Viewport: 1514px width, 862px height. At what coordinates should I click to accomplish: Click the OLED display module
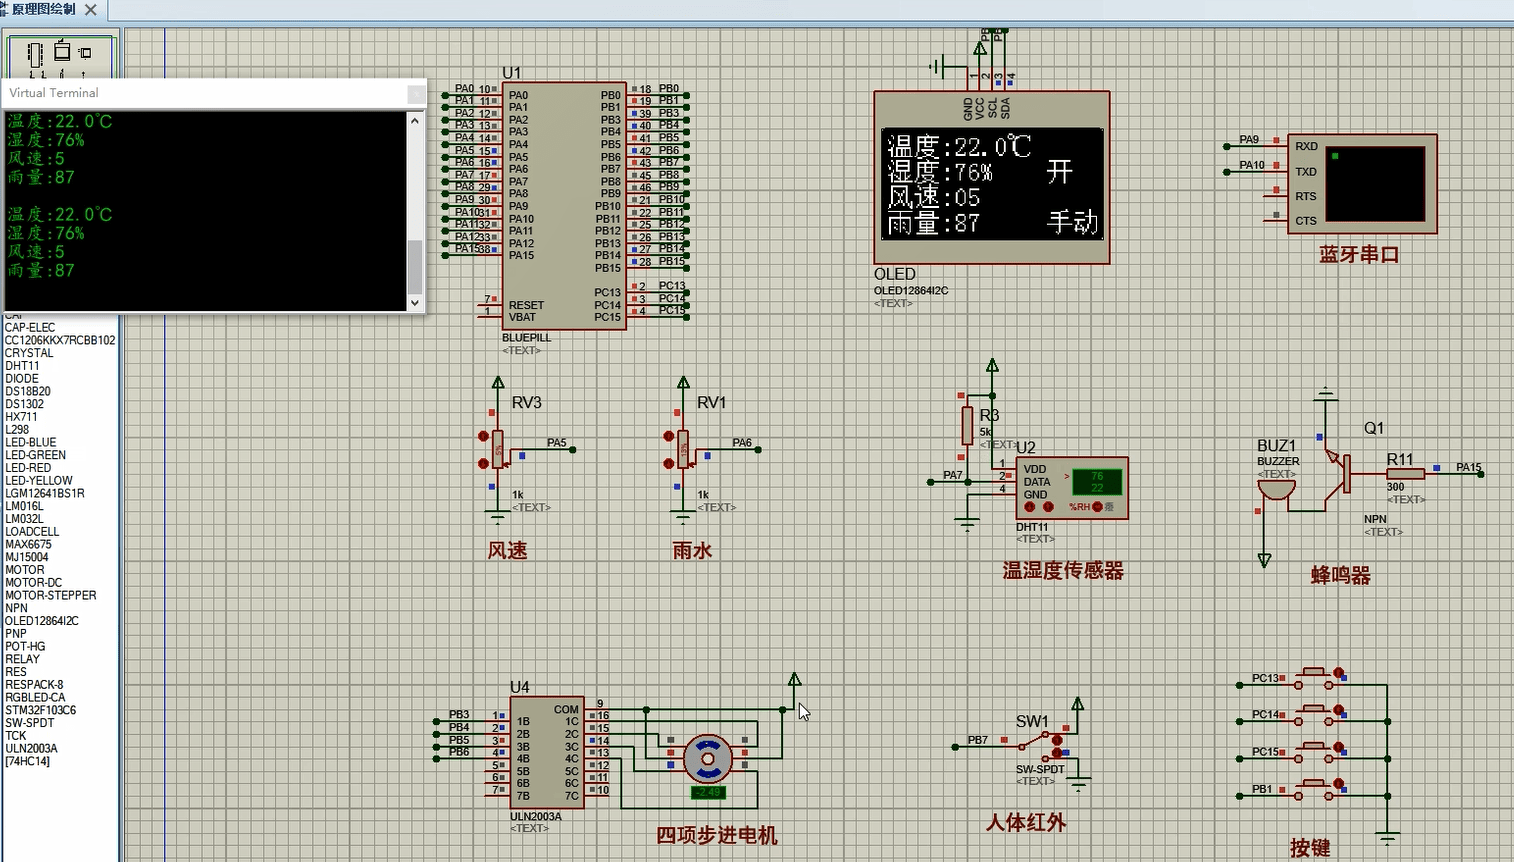click(x=991, y=178)
